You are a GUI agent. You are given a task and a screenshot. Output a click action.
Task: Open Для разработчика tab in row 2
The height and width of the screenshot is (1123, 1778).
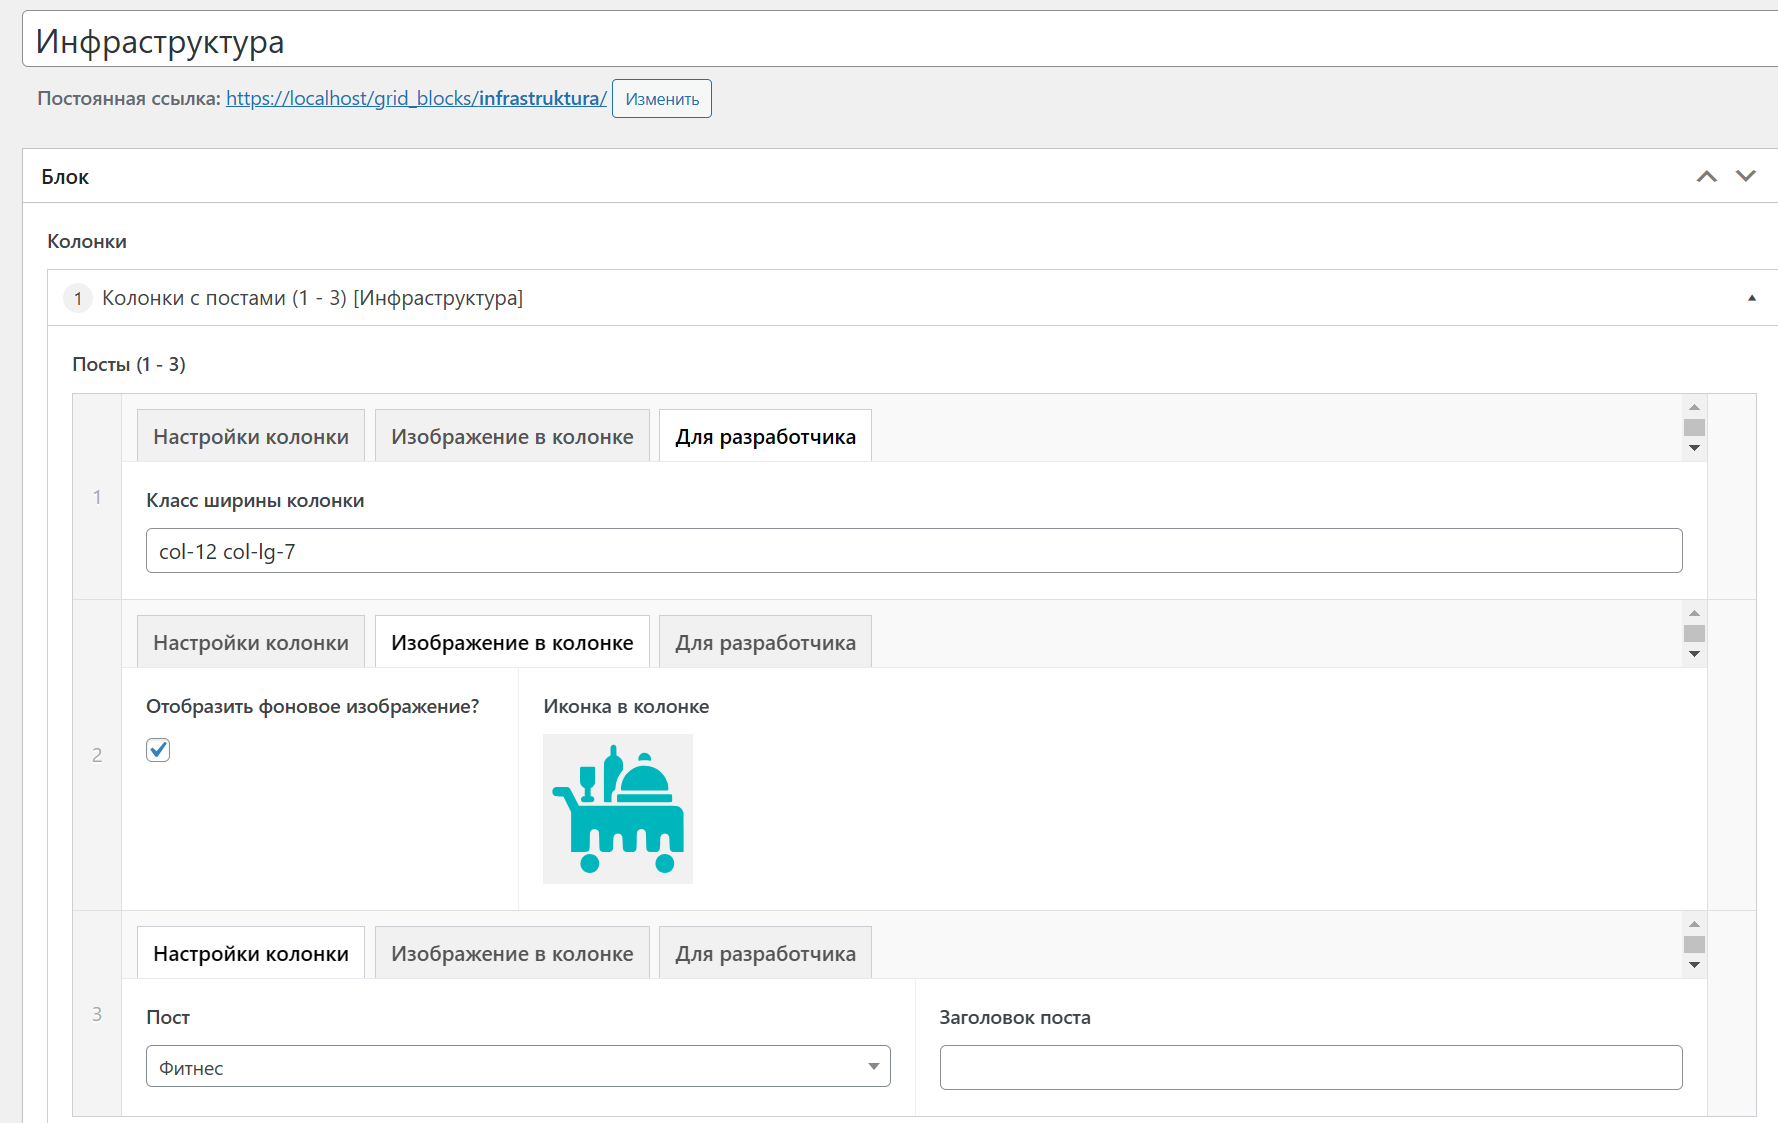(765, 642)
